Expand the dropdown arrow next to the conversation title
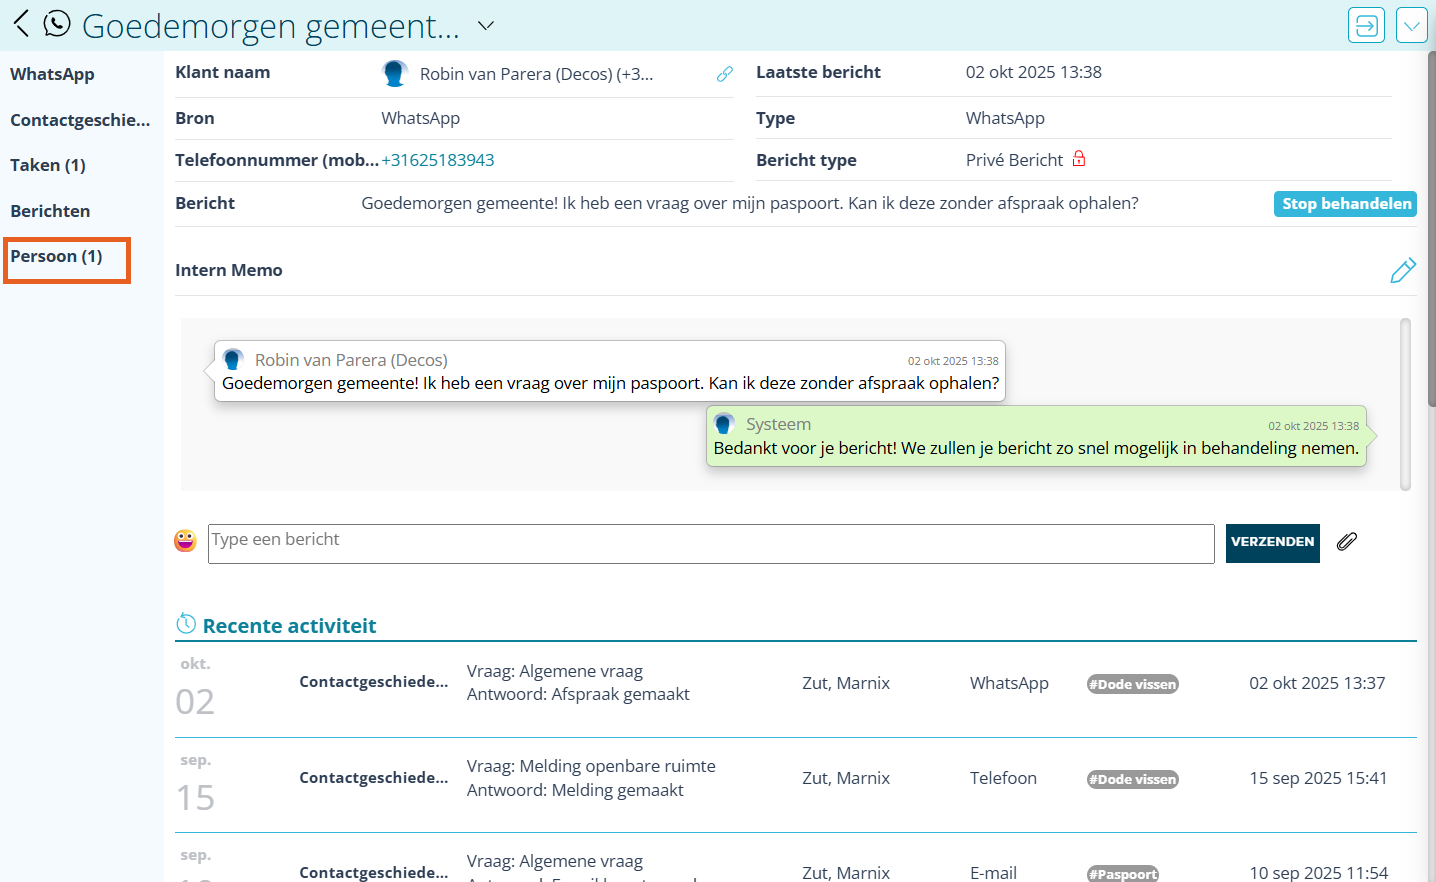 pos(485,27)
